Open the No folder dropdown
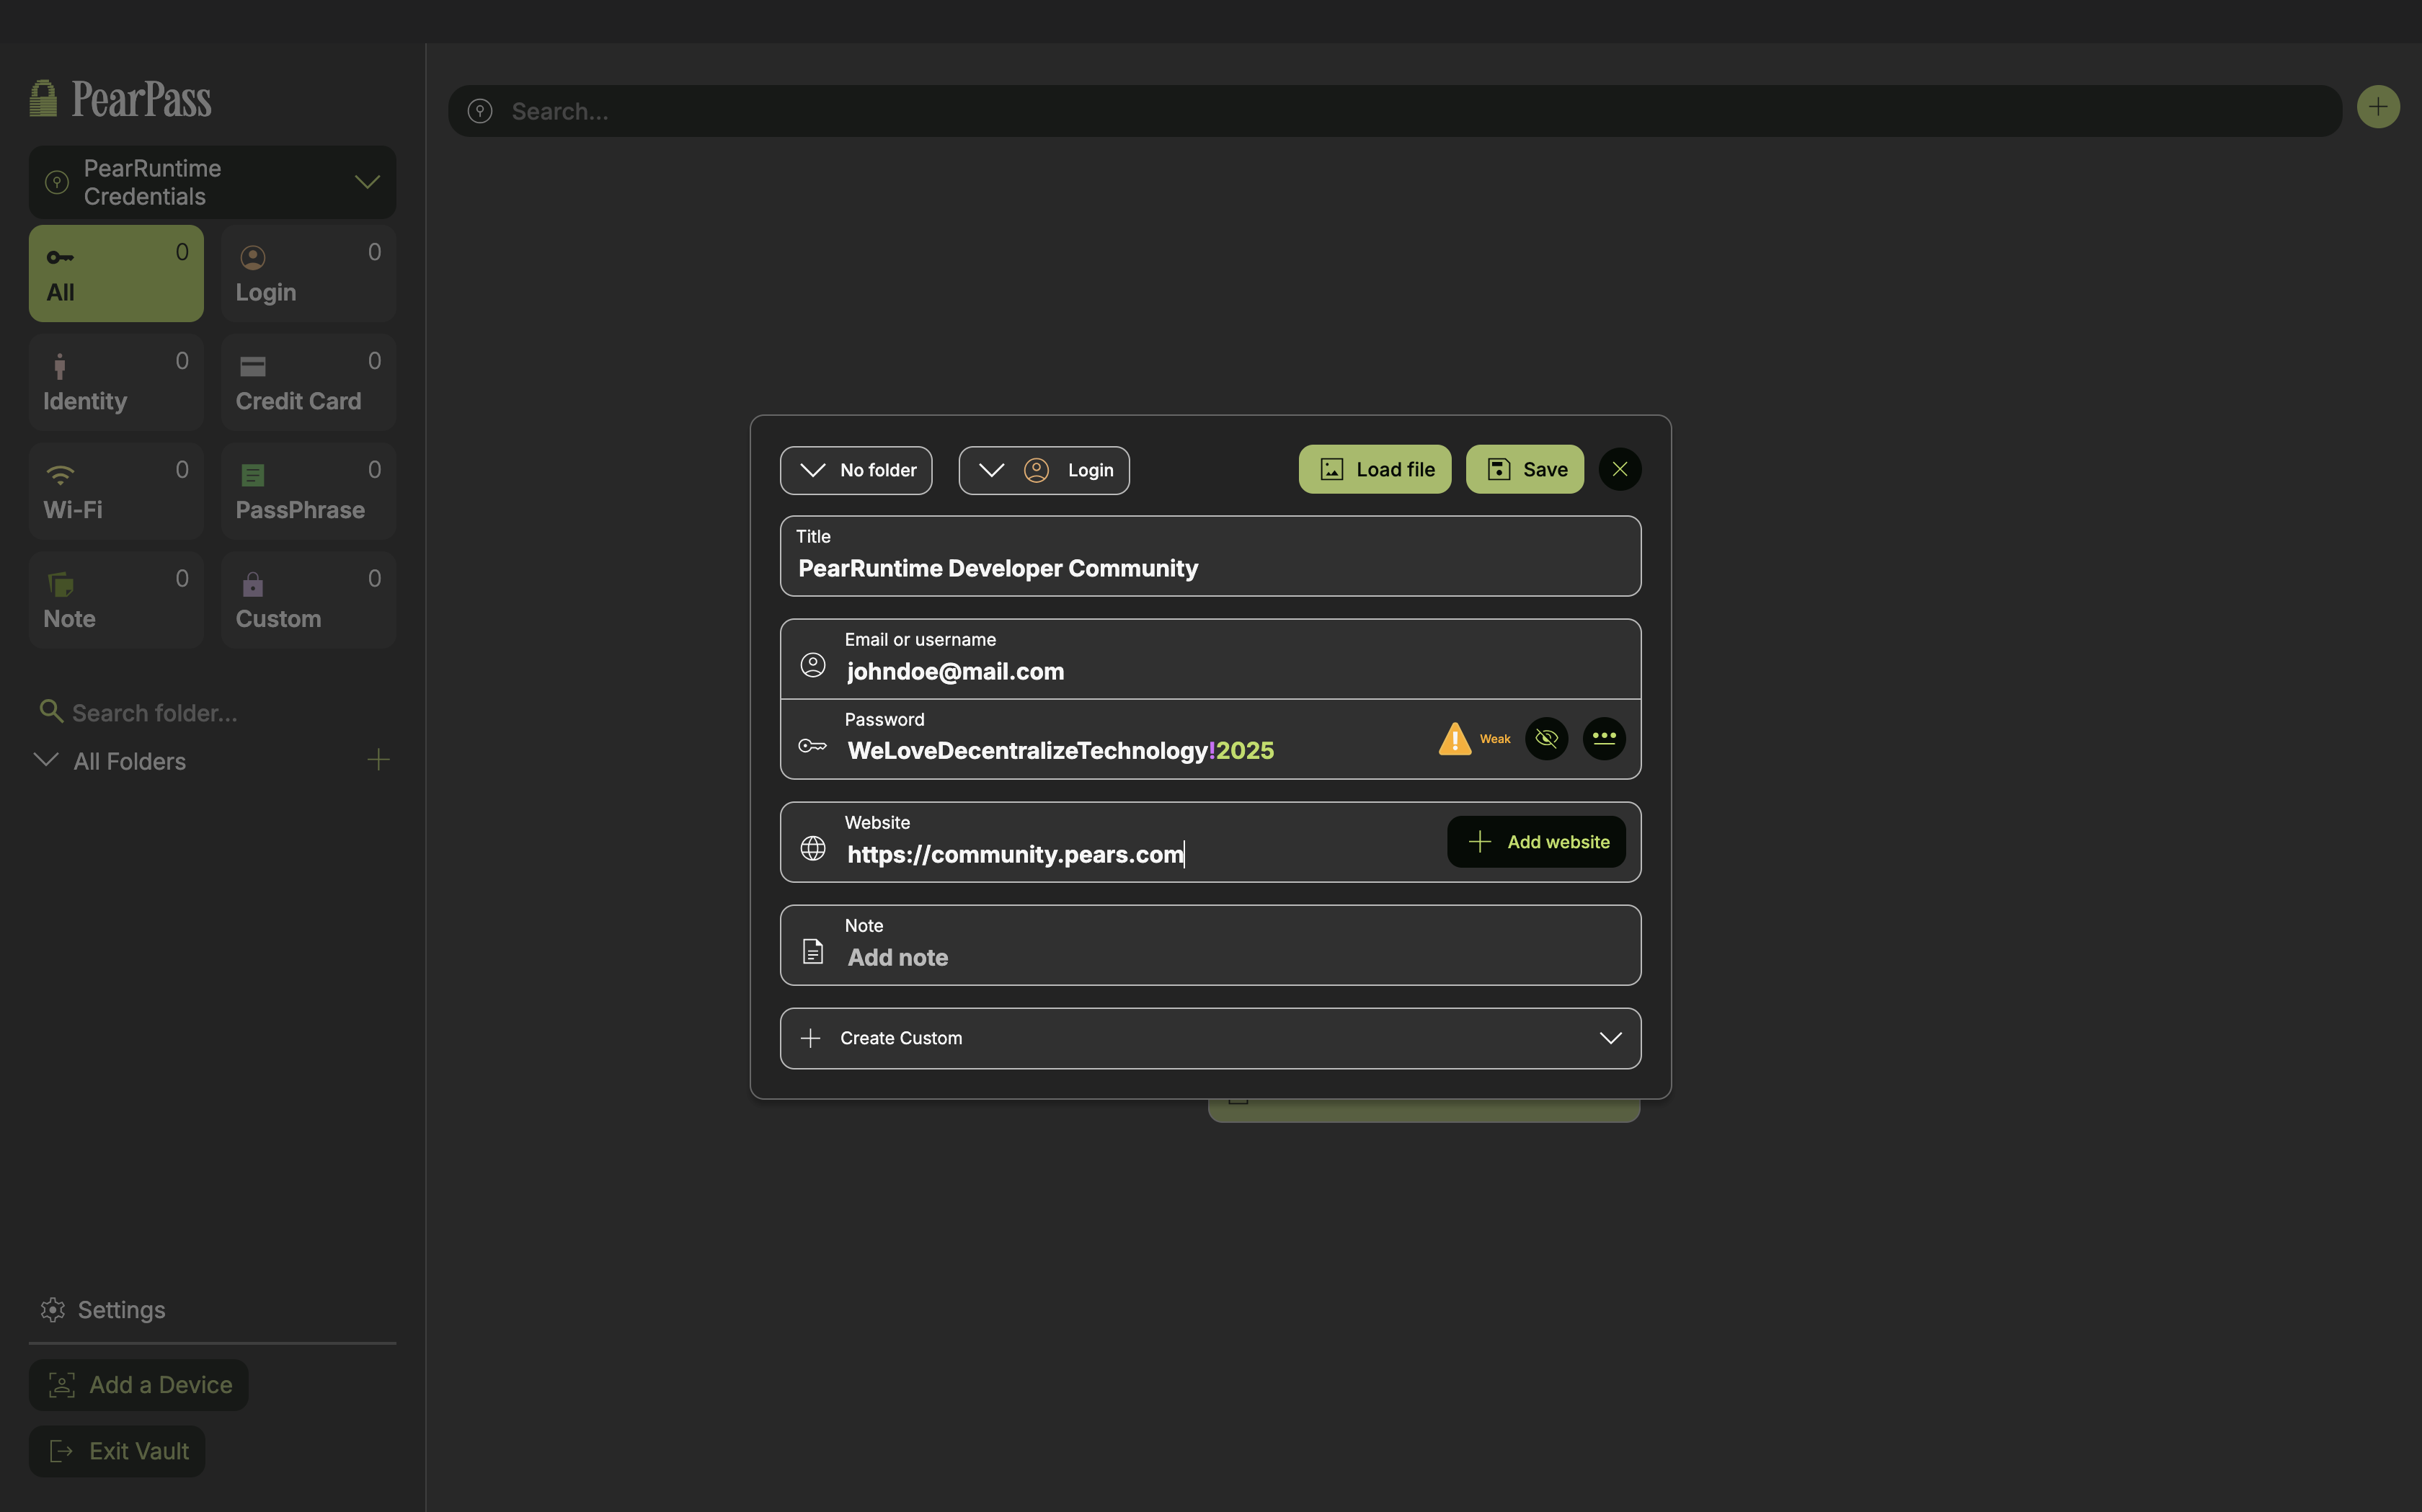Image resolution: width=2422 pixels, height=1512 pixels. (x=856, y=470)
